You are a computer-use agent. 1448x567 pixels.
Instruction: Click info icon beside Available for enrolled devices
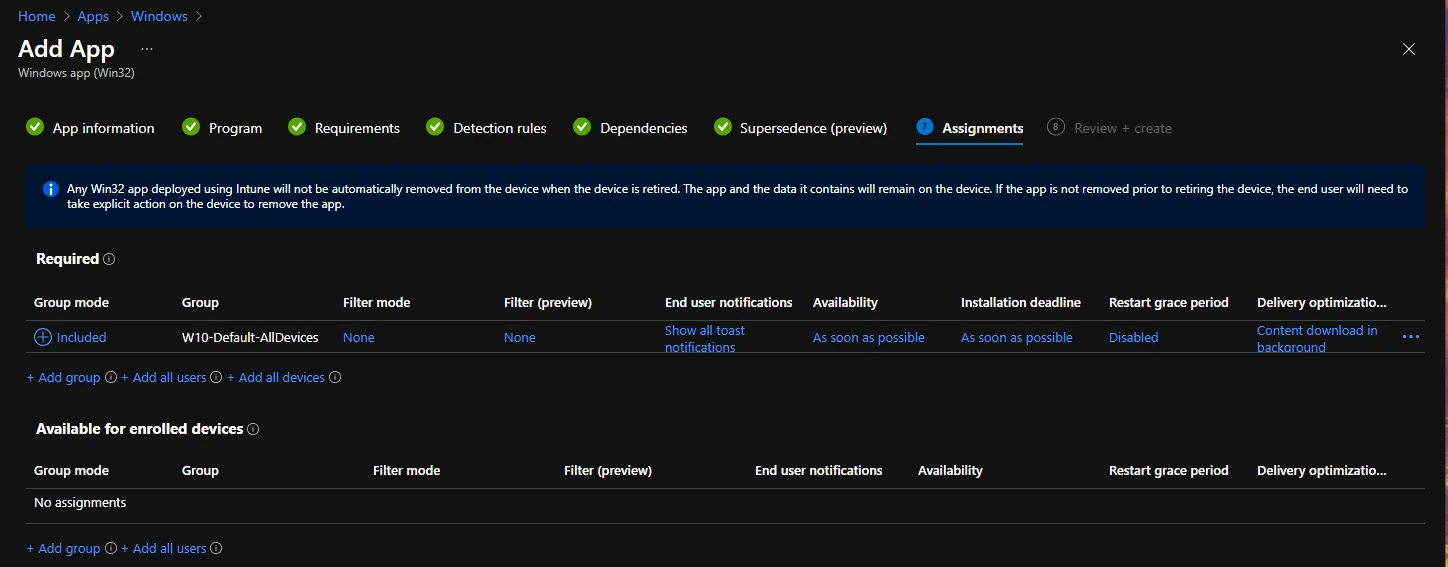tap(253, 429)
